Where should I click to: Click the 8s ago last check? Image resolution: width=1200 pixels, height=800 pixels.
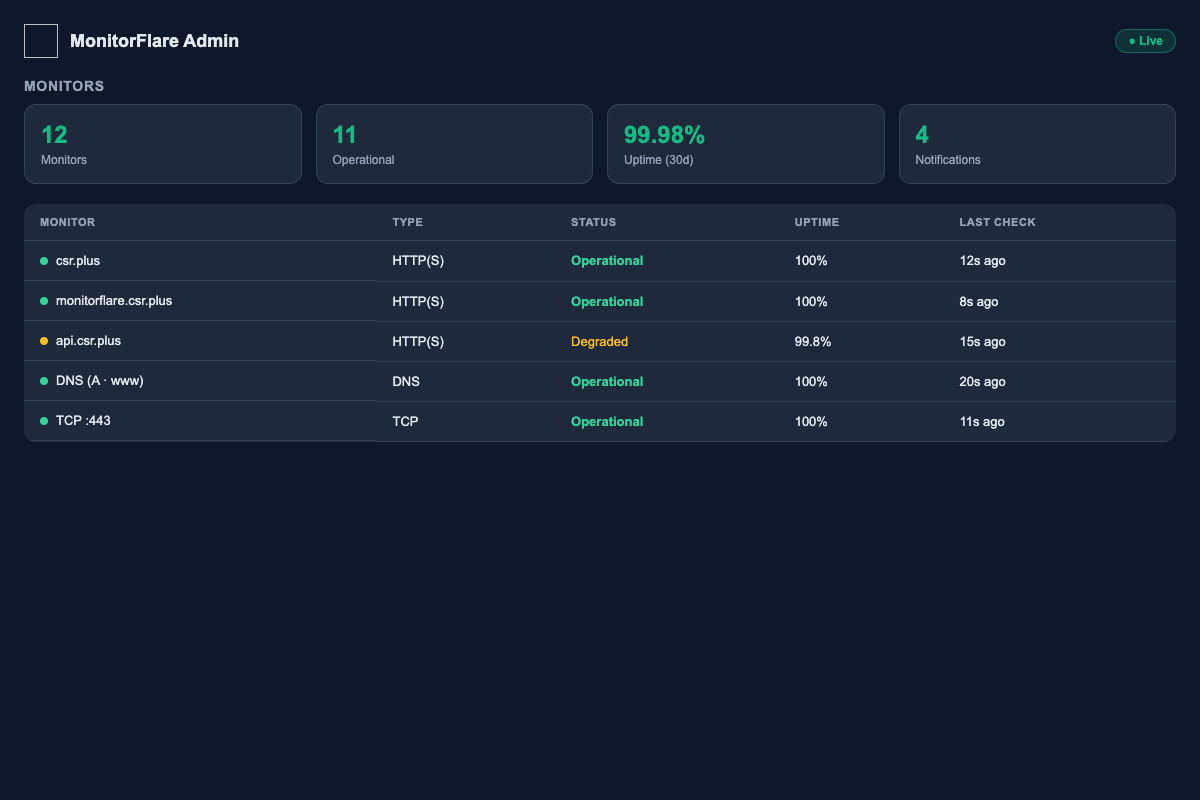(x=978, y=302)
